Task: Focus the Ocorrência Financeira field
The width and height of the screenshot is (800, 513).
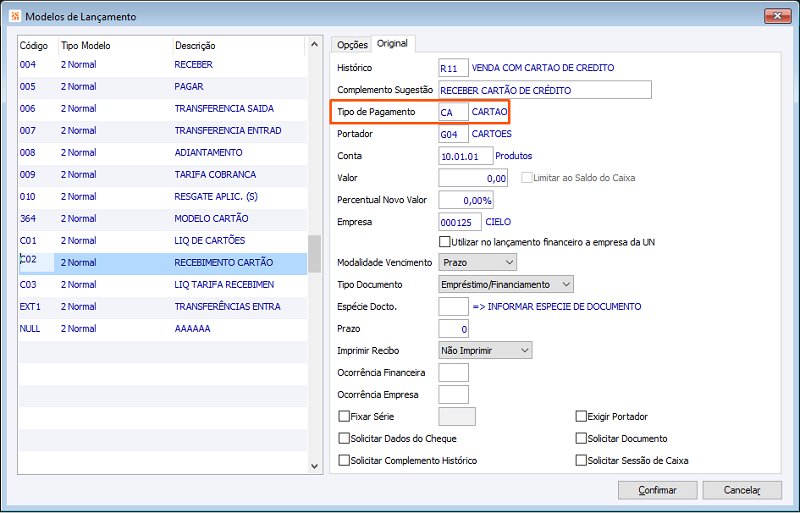Action: [x=454, y=373]
